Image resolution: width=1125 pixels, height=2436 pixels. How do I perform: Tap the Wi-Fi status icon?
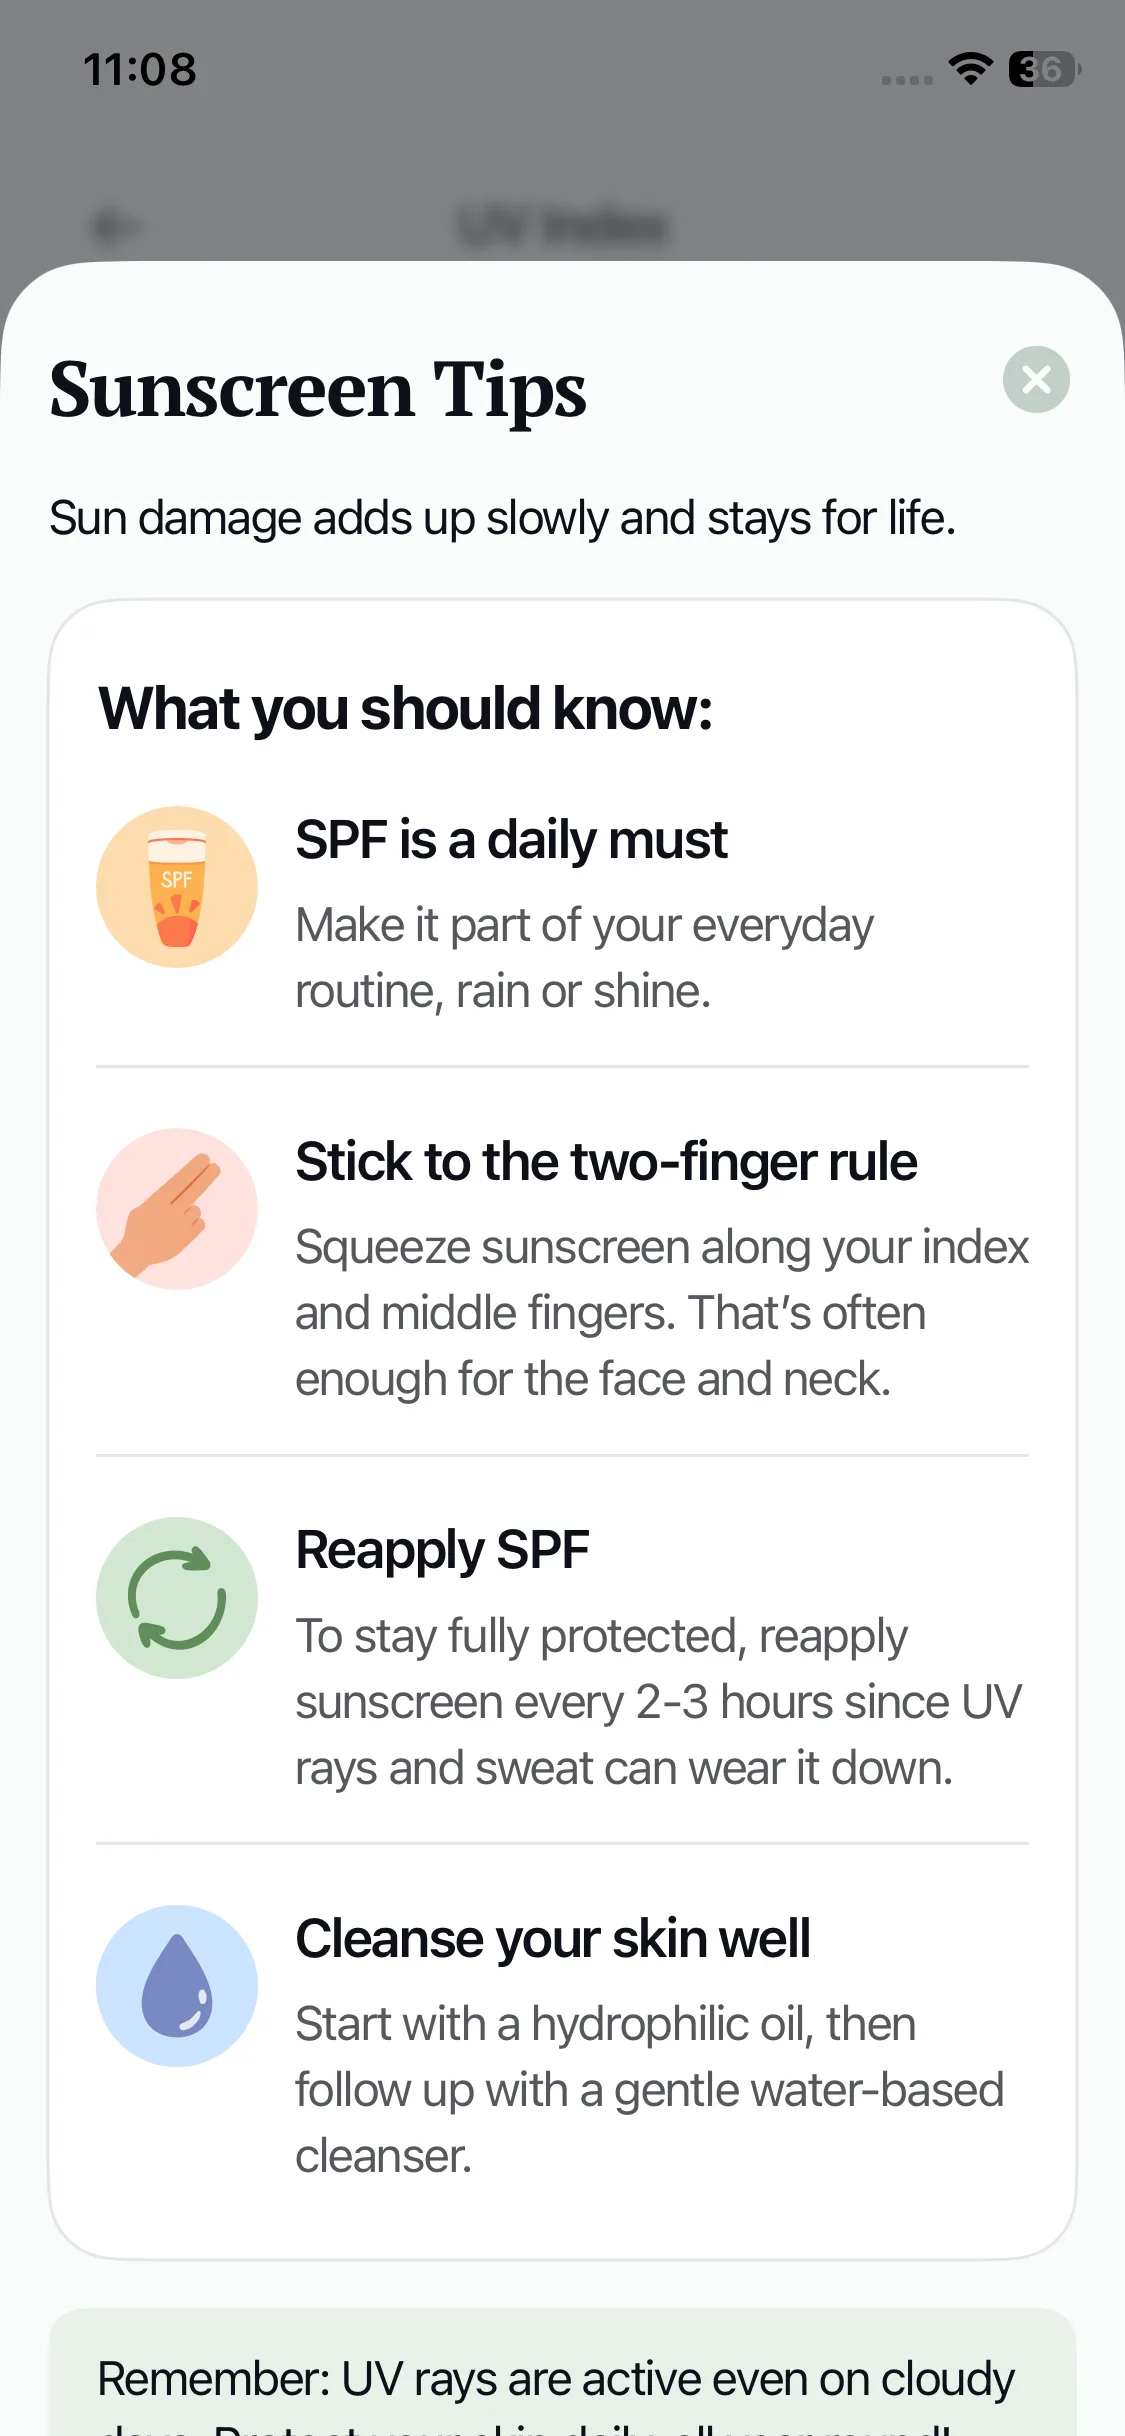coord(969,69)
